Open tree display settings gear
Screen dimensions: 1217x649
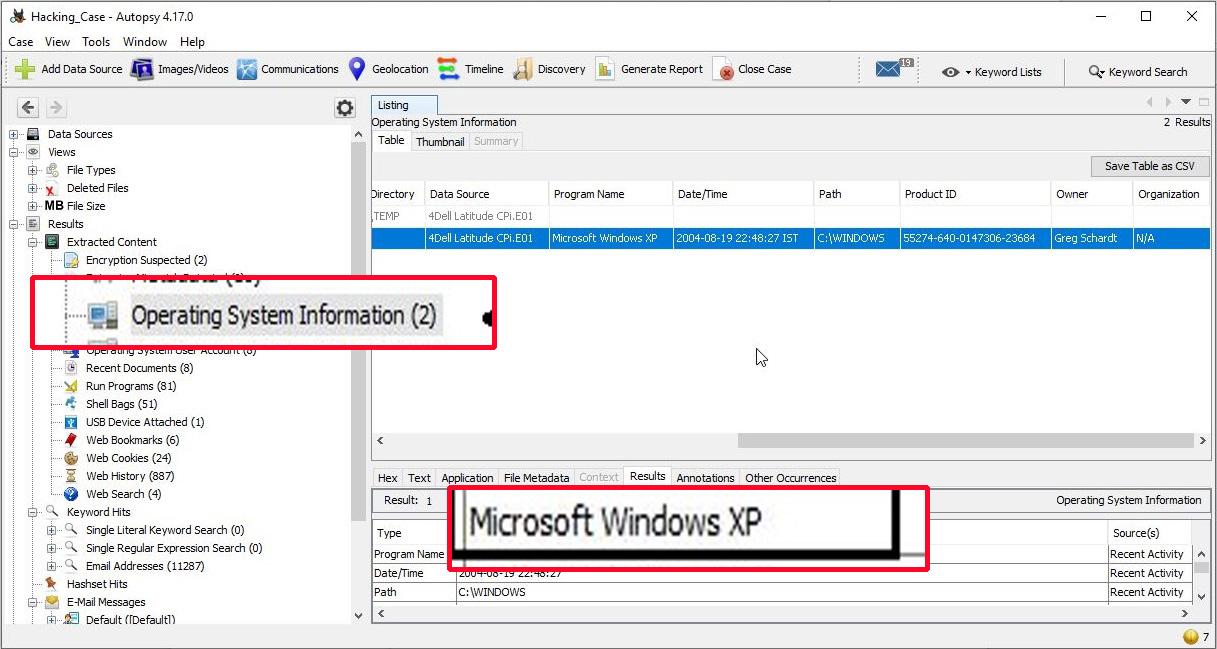[345, 108]
